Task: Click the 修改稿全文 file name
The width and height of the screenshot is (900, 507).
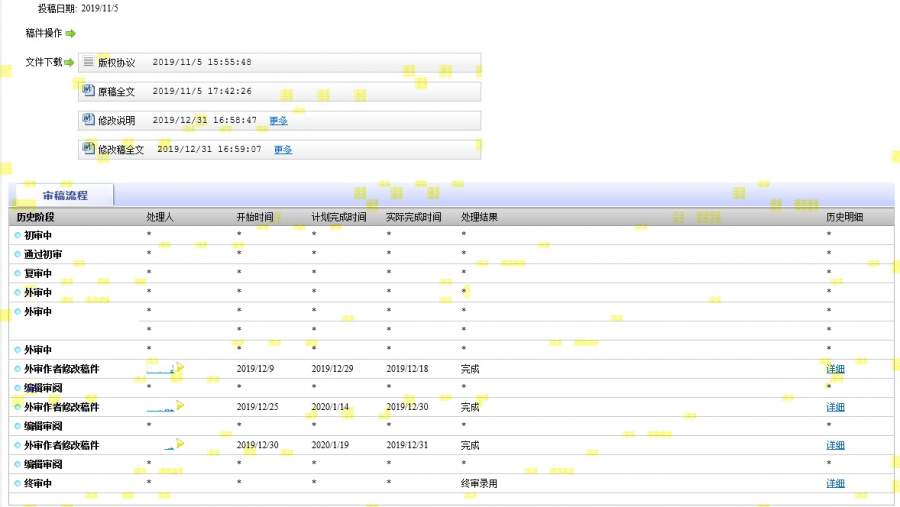Action: click(x=121, y=149)
